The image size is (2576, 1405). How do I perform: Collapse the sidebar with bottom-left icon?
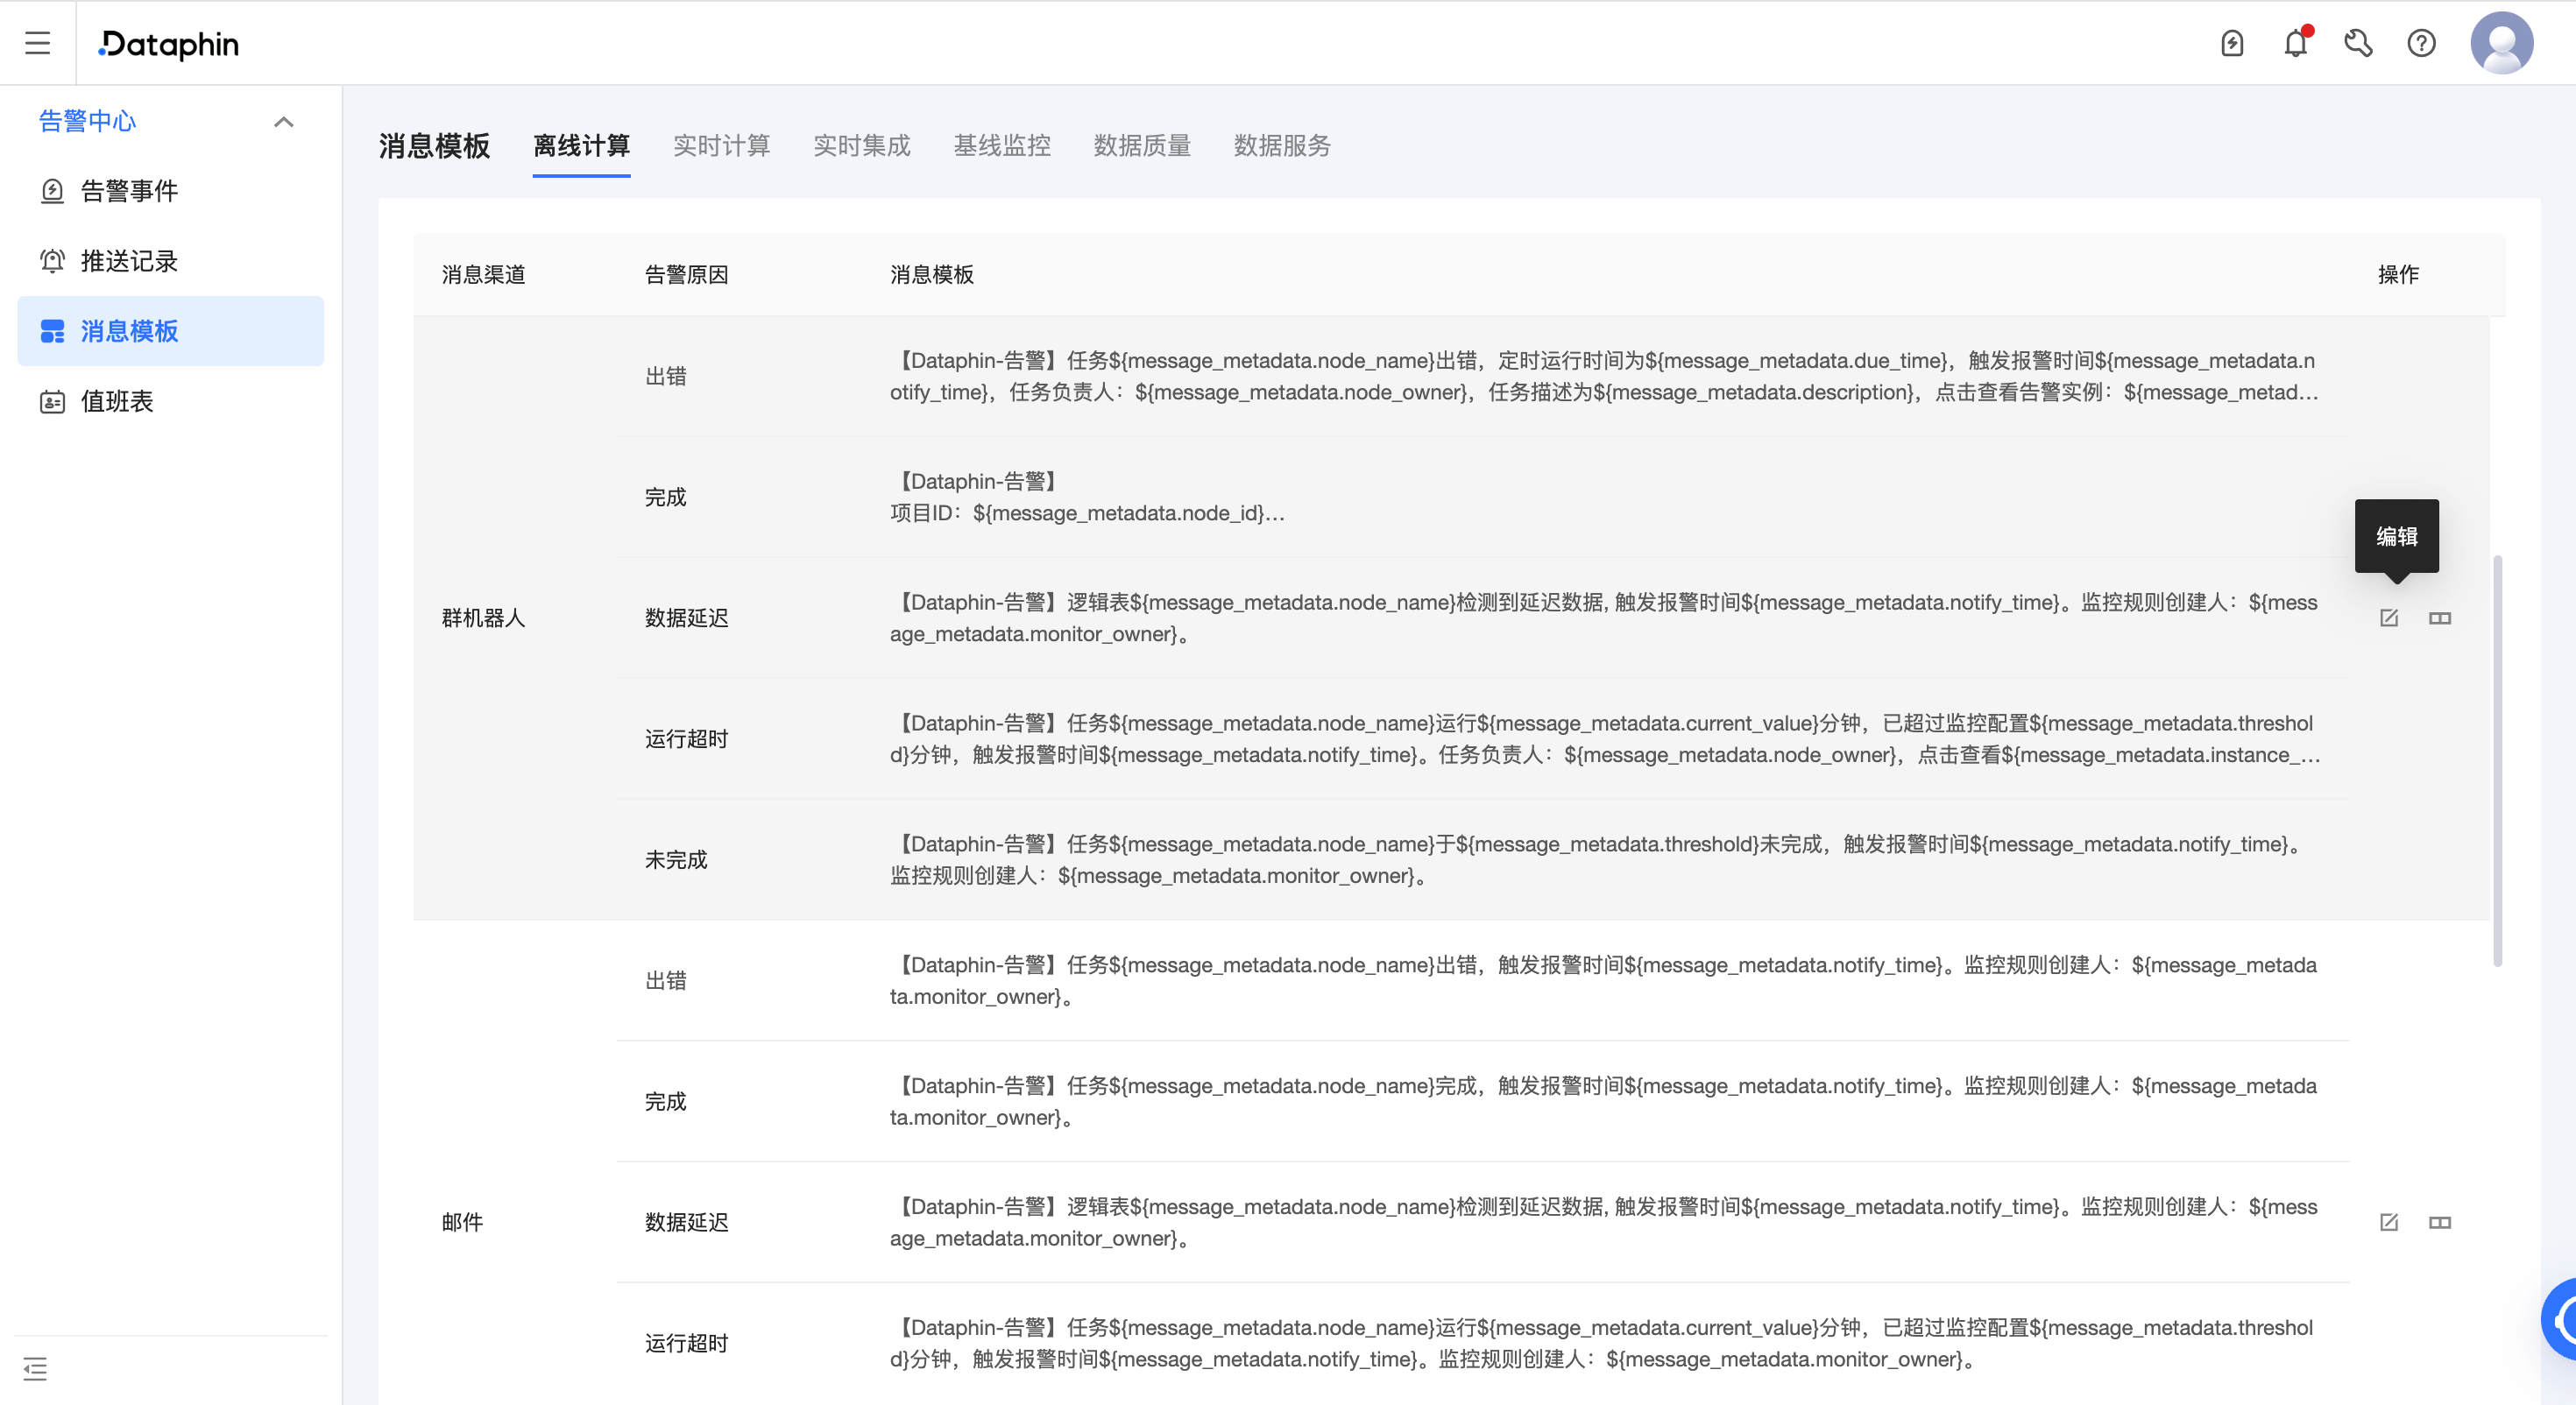[x=35, y=1368]
